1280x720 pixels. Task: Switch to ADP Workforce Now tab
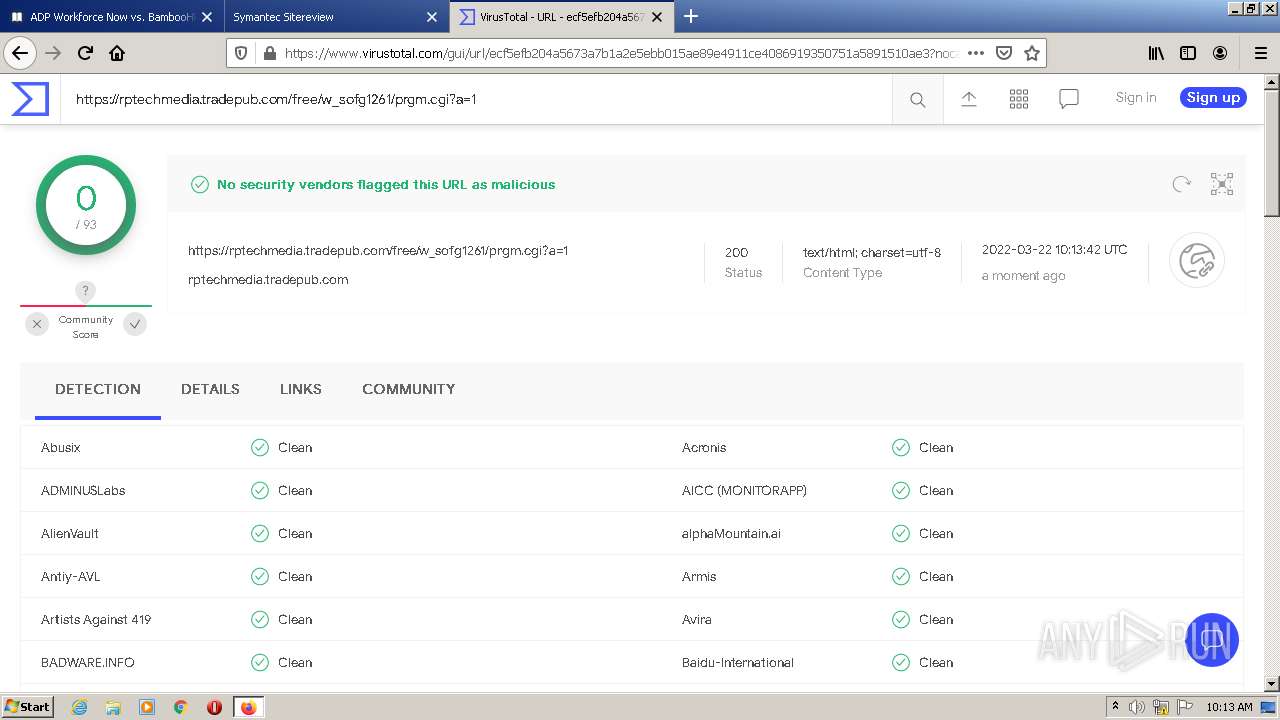(x=112, y=17)
